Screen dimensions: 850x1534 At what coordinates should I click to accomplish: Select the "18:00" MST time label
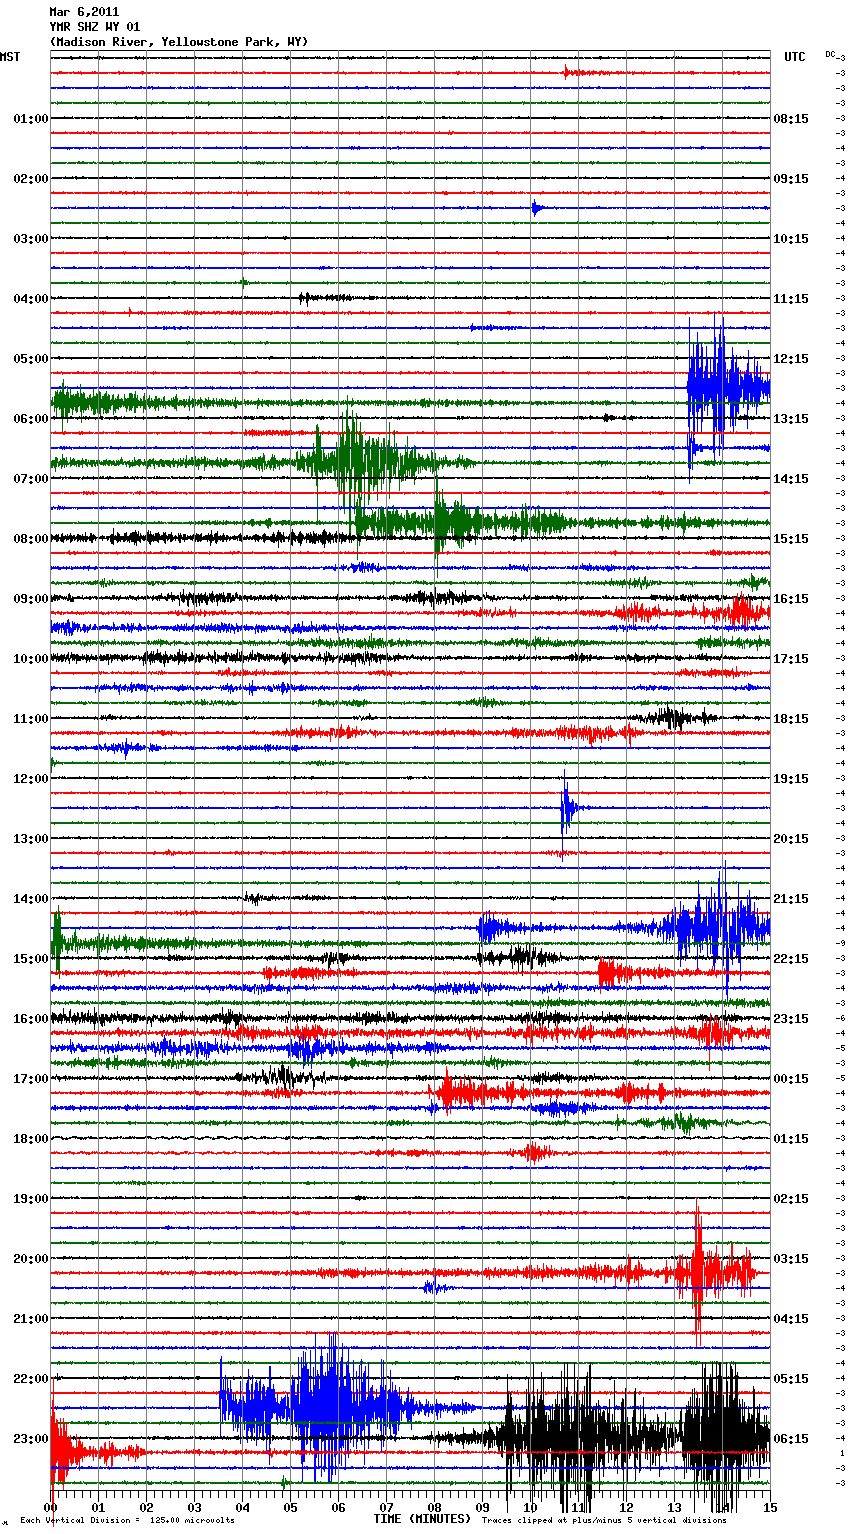(31, 1139)
